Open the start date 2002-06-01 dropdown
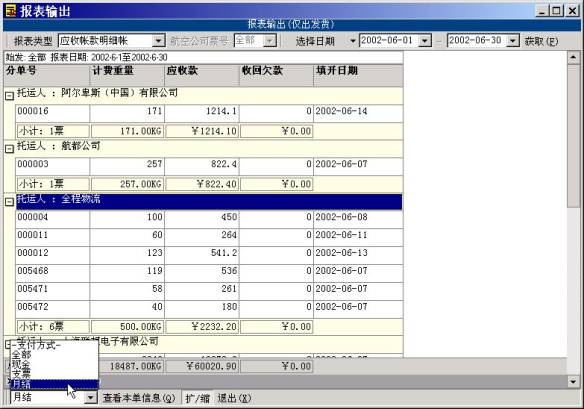The image size is (584, 409). tap(425, 41)
